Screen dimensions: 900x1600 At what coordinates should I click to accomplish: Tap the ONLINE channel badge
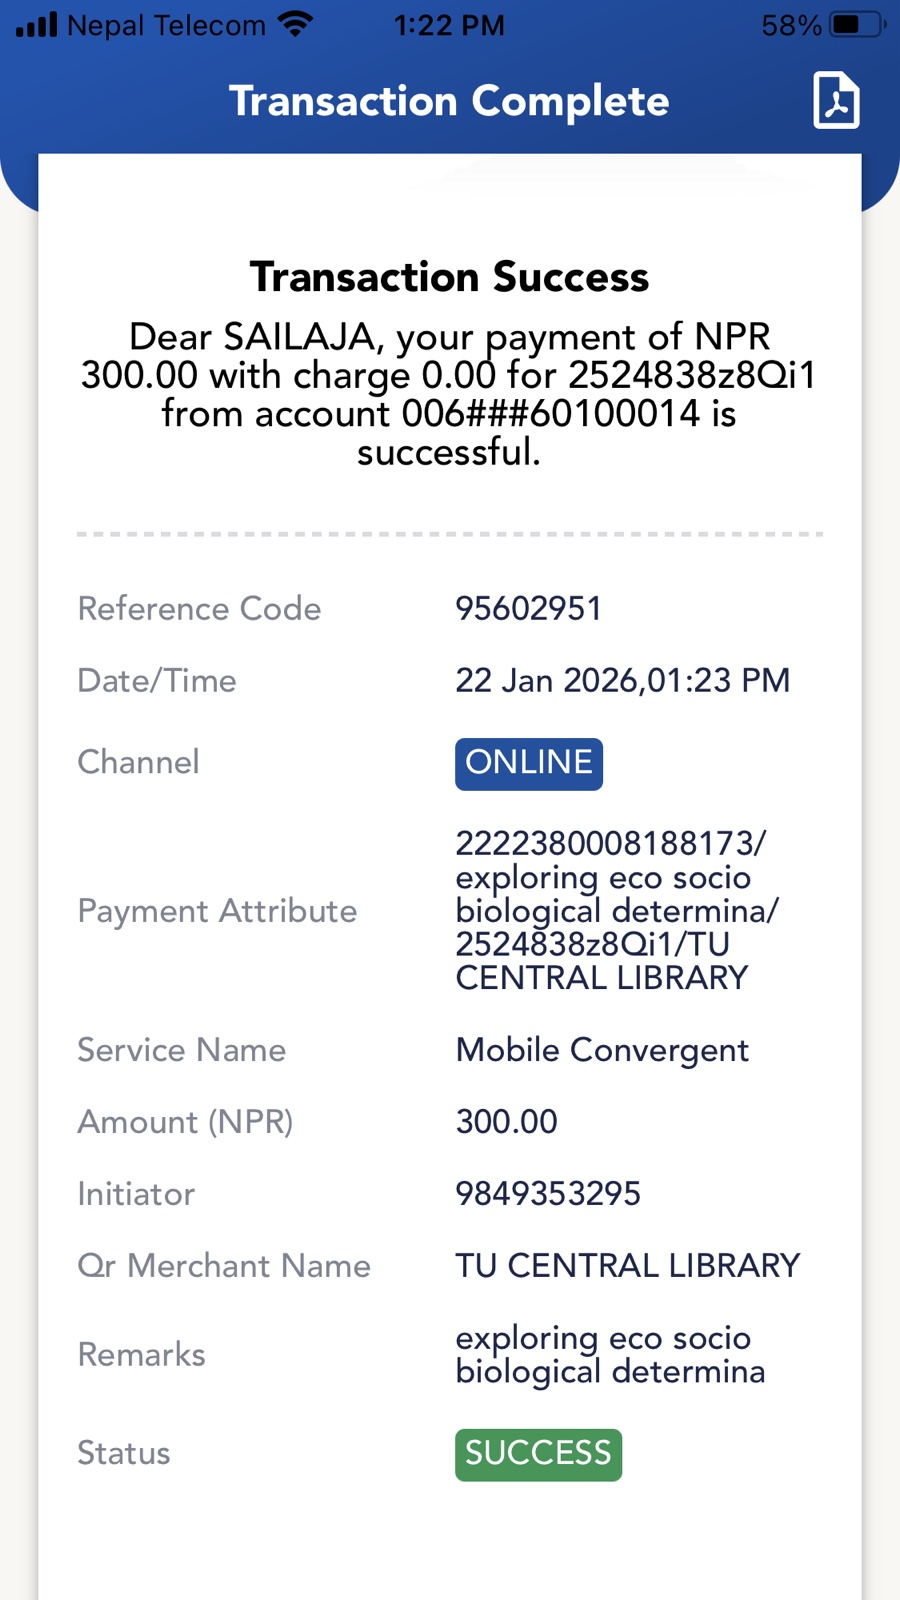pyautogui.click(x=528, y=763)
